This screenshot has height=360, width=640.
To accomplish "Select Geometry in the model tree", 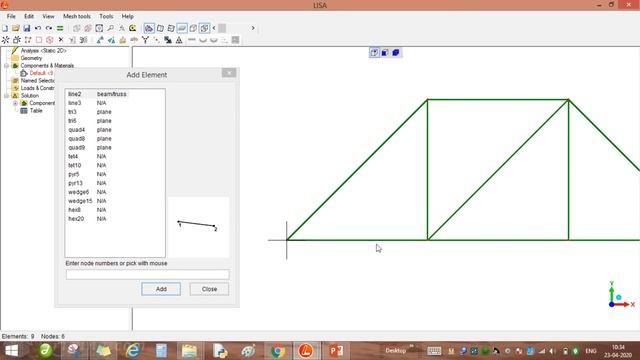I will click(x=31, y=58).
